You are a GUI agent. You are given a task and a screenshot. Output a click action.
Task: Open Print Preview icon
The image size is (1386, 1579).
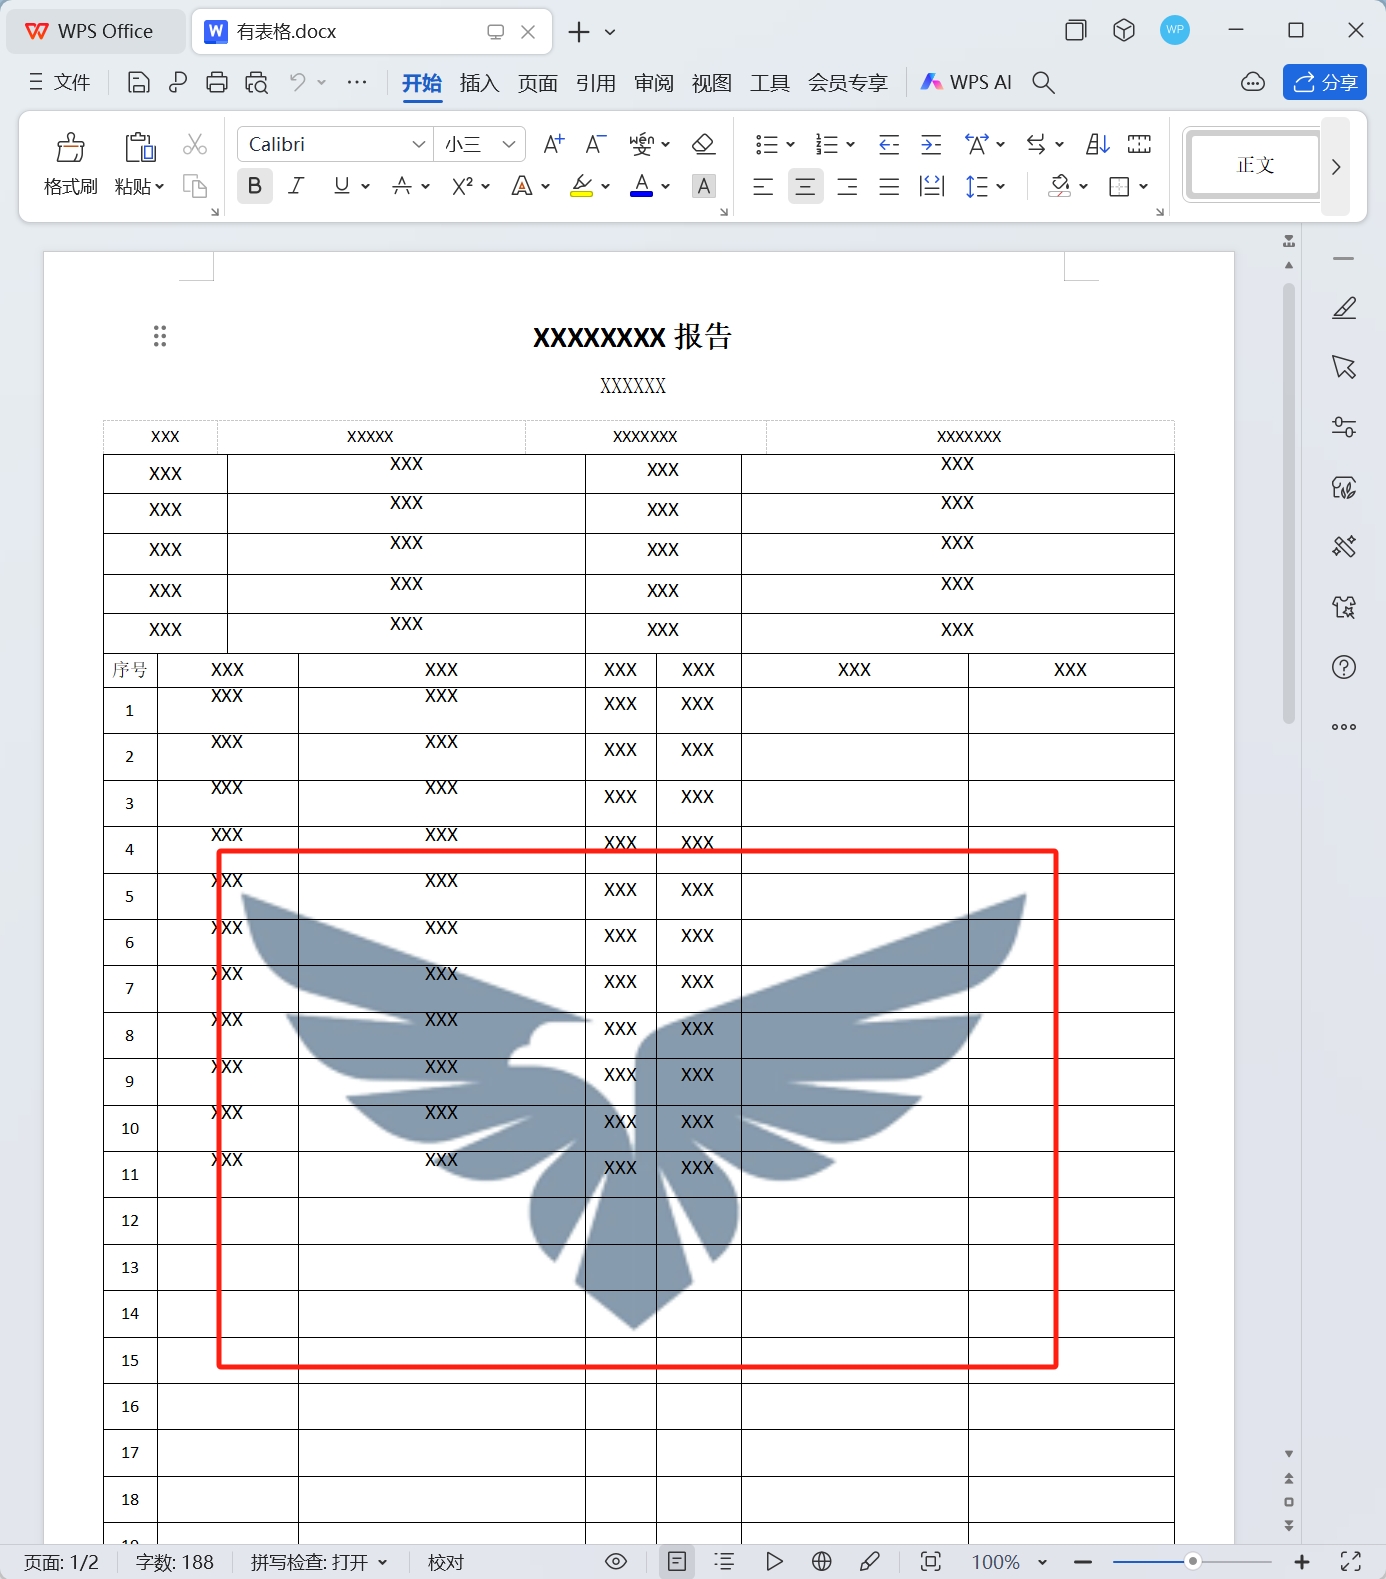point(257,82)
